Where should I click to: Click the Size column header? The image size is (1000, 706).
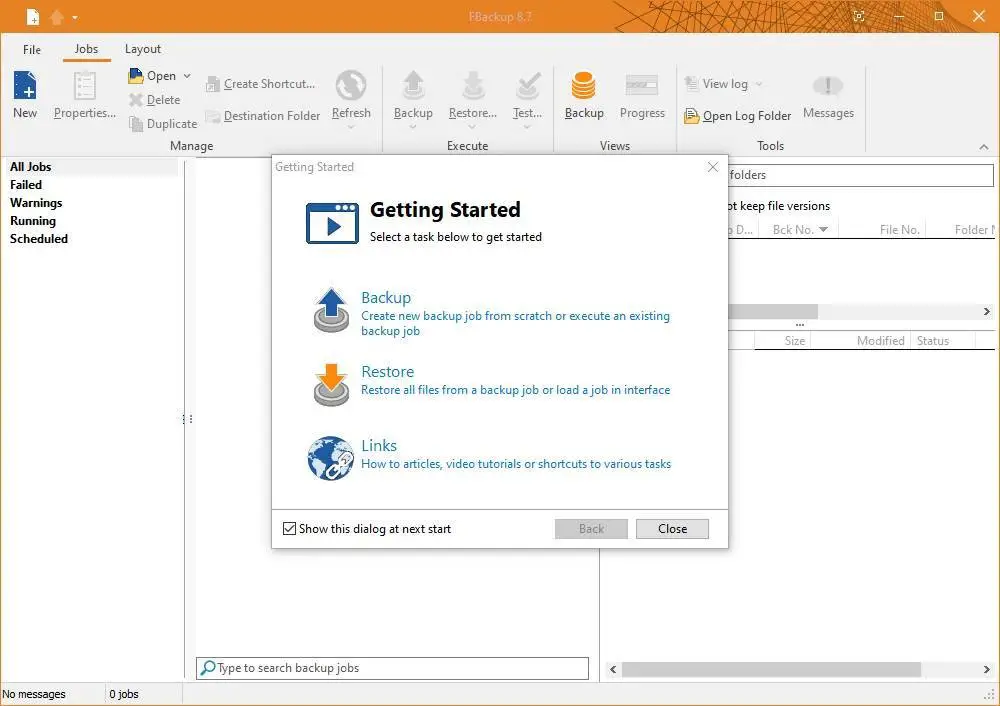tap(795, 341)
